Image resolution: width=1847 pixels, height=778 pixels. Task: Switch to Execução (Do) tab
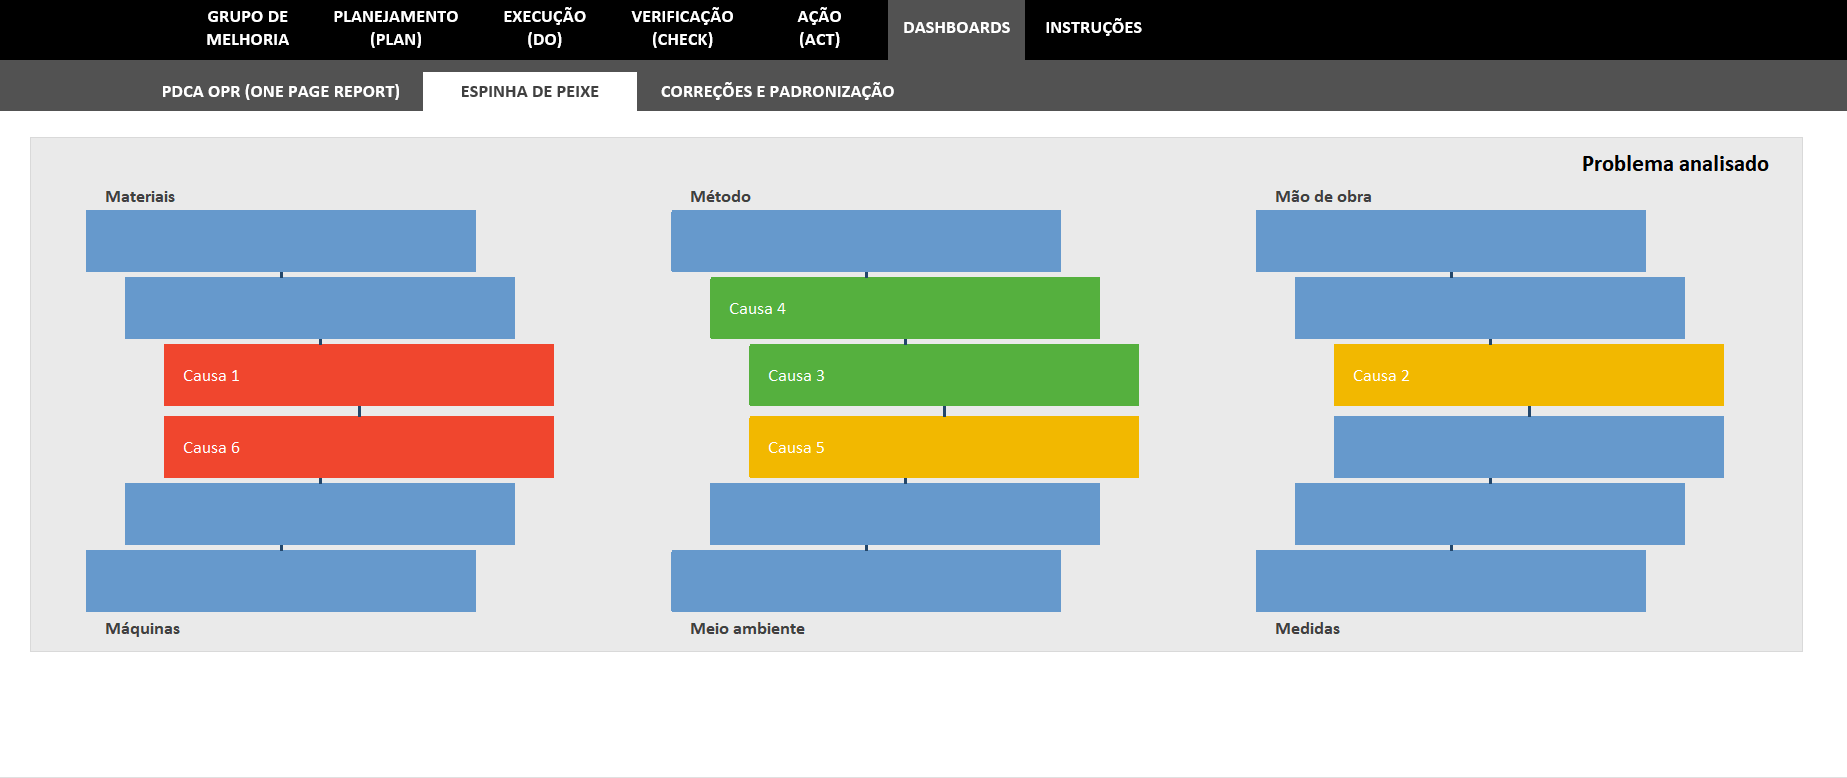544,28
